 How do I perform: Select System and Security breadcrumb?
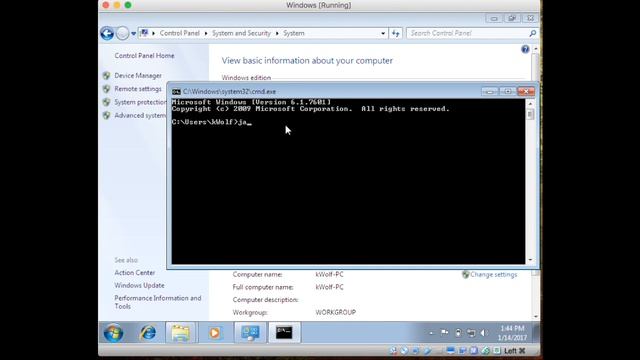coord(241,33)
